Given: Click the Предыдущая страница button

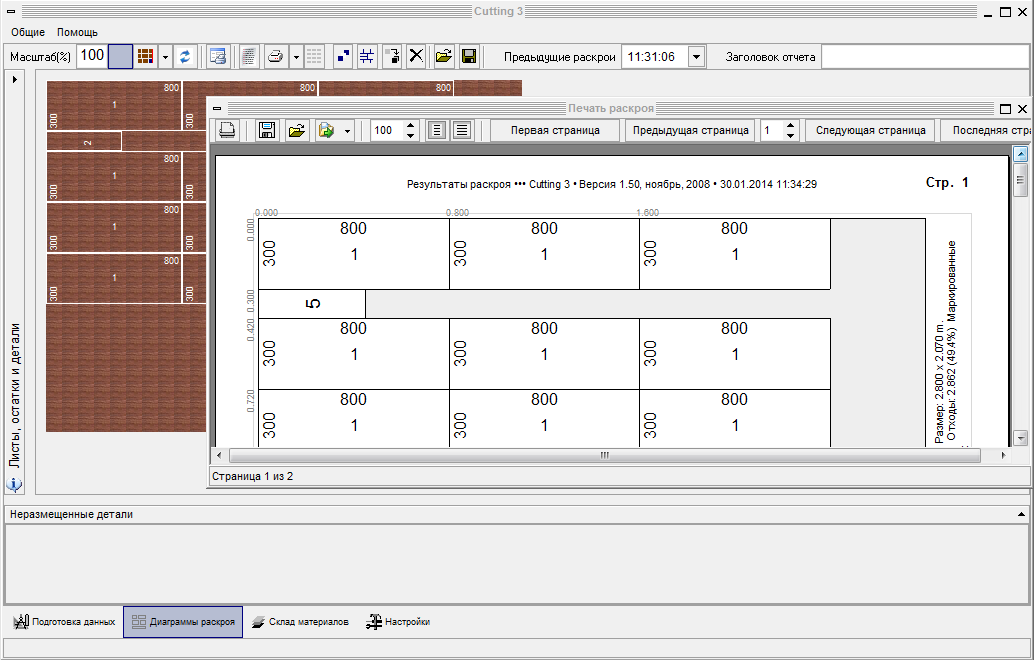Looking at the screenshot, I should tap(690, 131).
